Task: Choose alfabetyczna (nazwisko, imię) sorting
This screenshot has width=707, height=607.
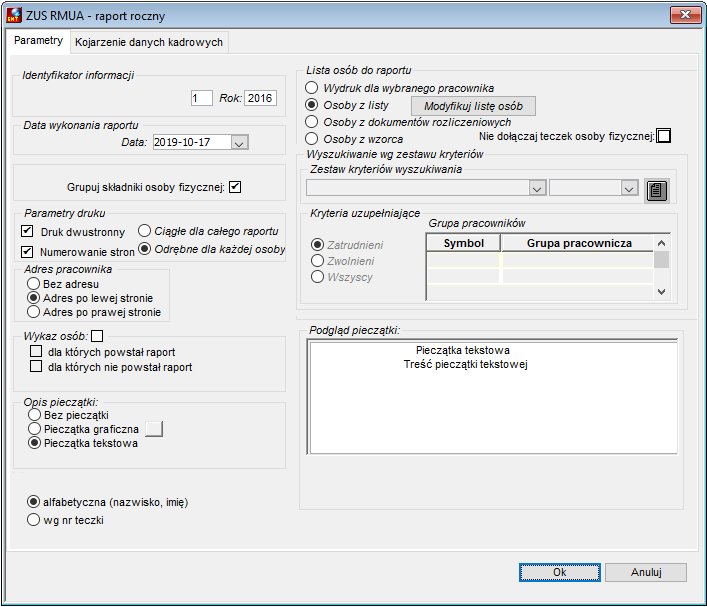Action: (x=33, y=501)
